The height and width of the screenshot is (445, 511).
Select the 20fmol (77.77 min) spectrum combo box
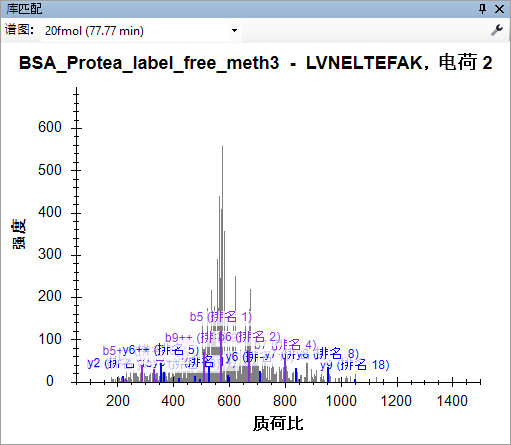140,31
